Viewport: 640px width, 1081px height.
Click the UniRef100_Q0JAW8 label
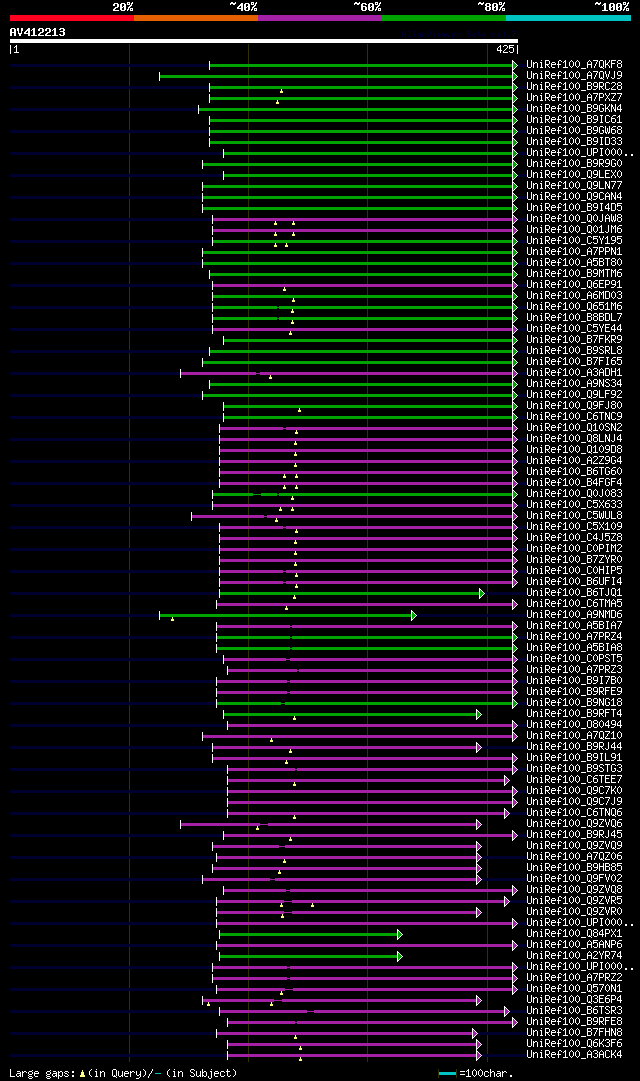(574, 219)
